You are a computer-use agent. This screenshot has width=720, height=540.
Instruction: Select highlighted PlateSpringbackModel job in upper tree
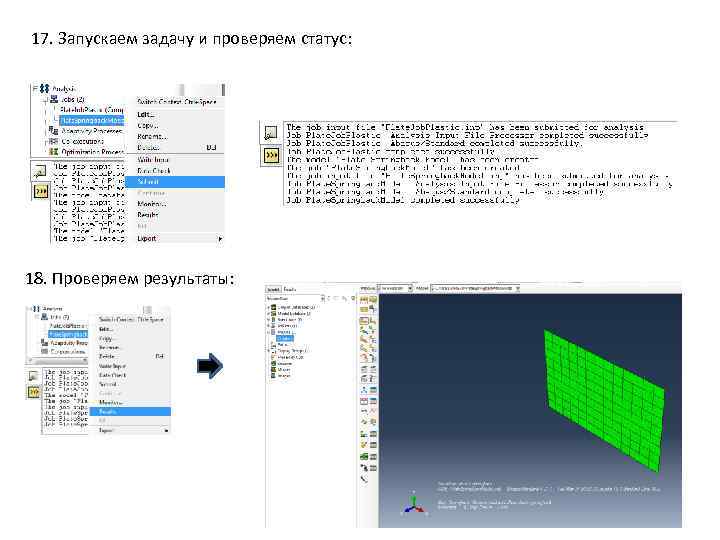[x=91, y=120]
